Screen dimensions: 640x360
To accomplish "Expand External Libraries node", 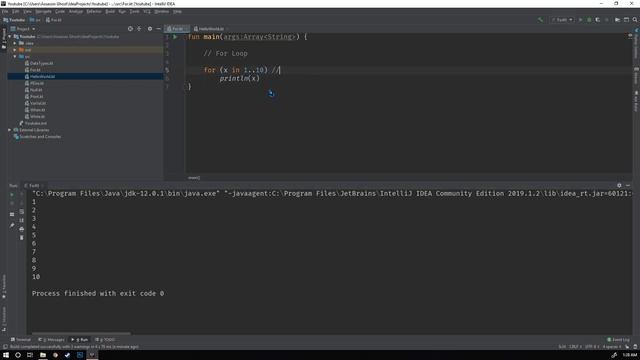I will pos(10,130).
